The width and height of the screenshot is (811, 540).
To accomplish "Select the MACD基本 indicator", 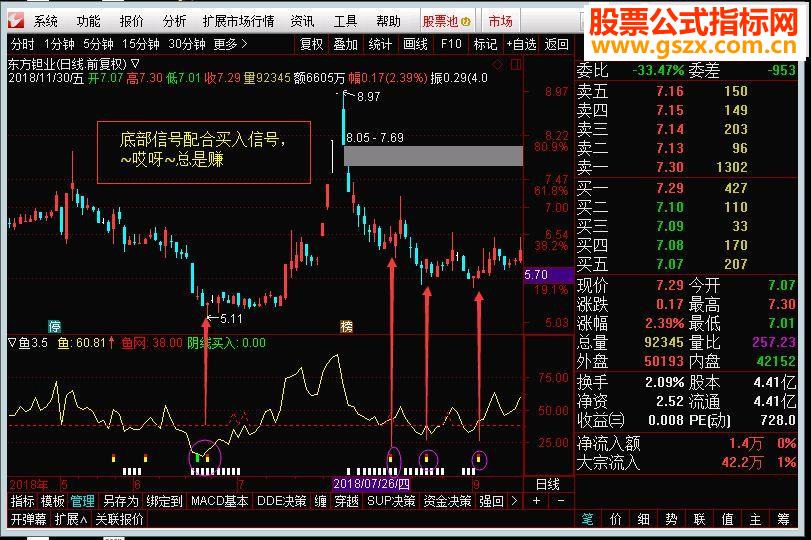I will click(x=219, y=501).
